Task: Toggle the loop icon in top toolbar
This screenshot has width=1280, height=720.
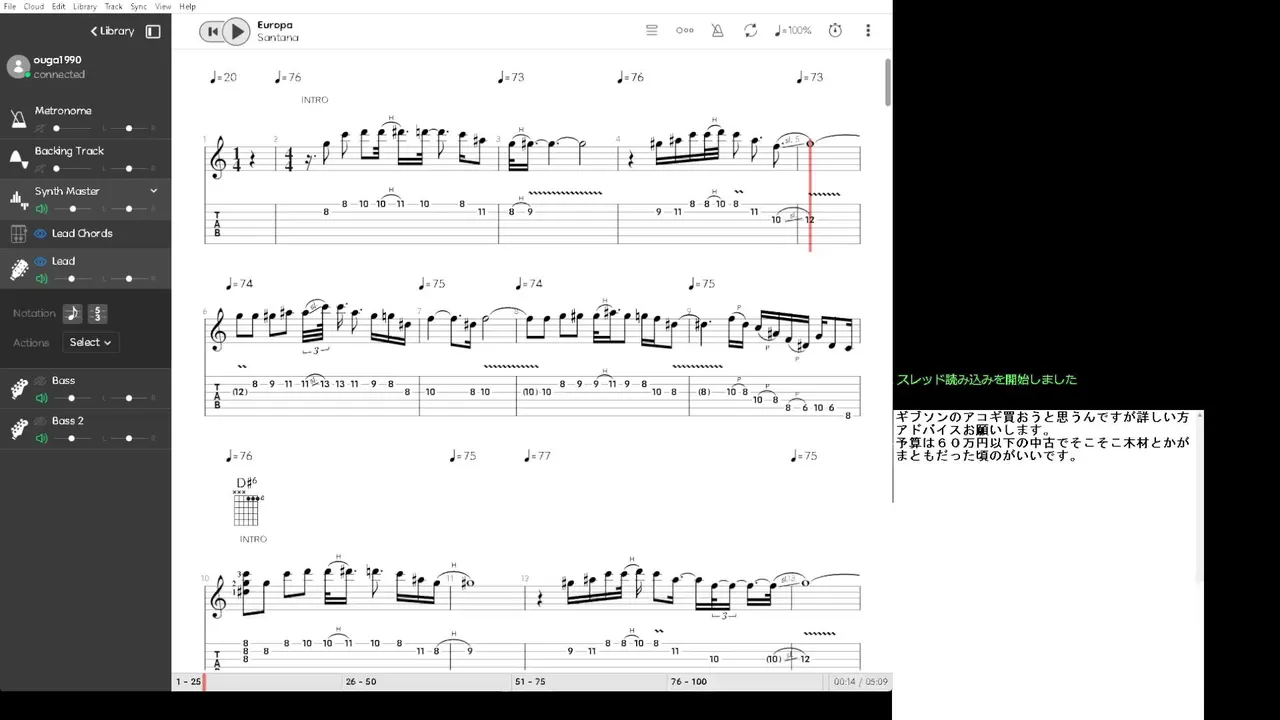Action: pos(750,31)
